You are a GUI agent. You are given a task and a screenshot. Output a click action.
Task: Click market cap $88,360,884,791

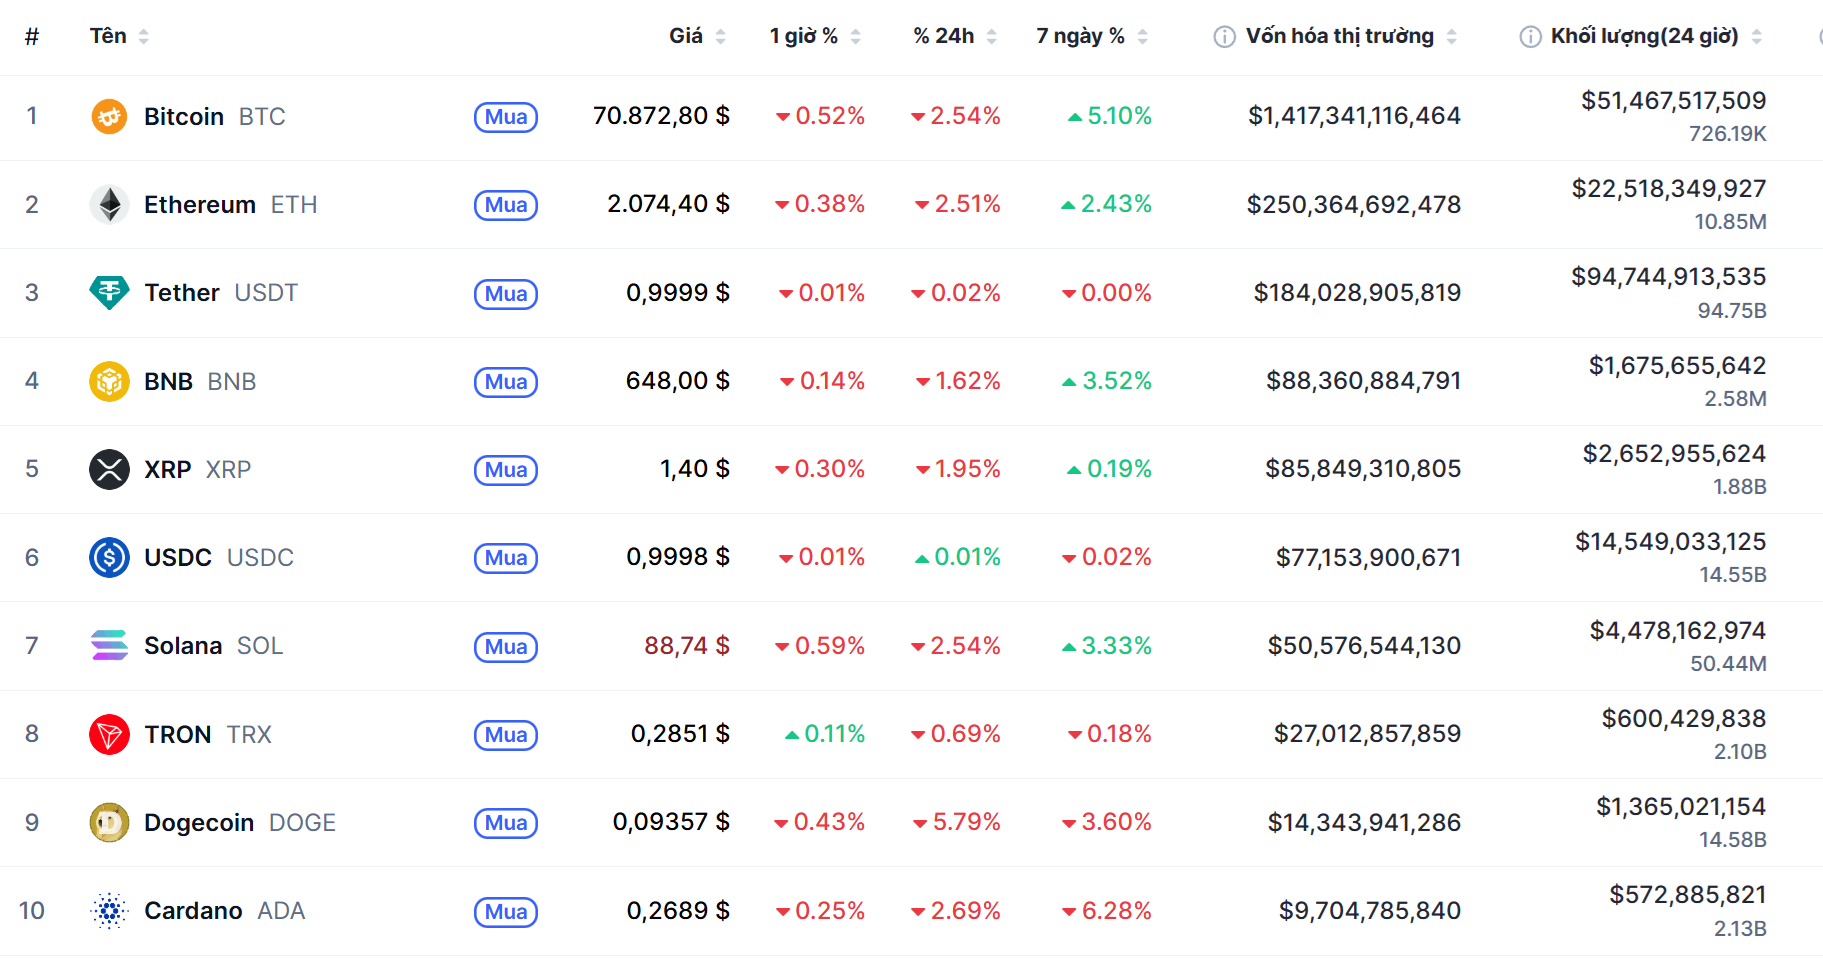point(1363,381)
